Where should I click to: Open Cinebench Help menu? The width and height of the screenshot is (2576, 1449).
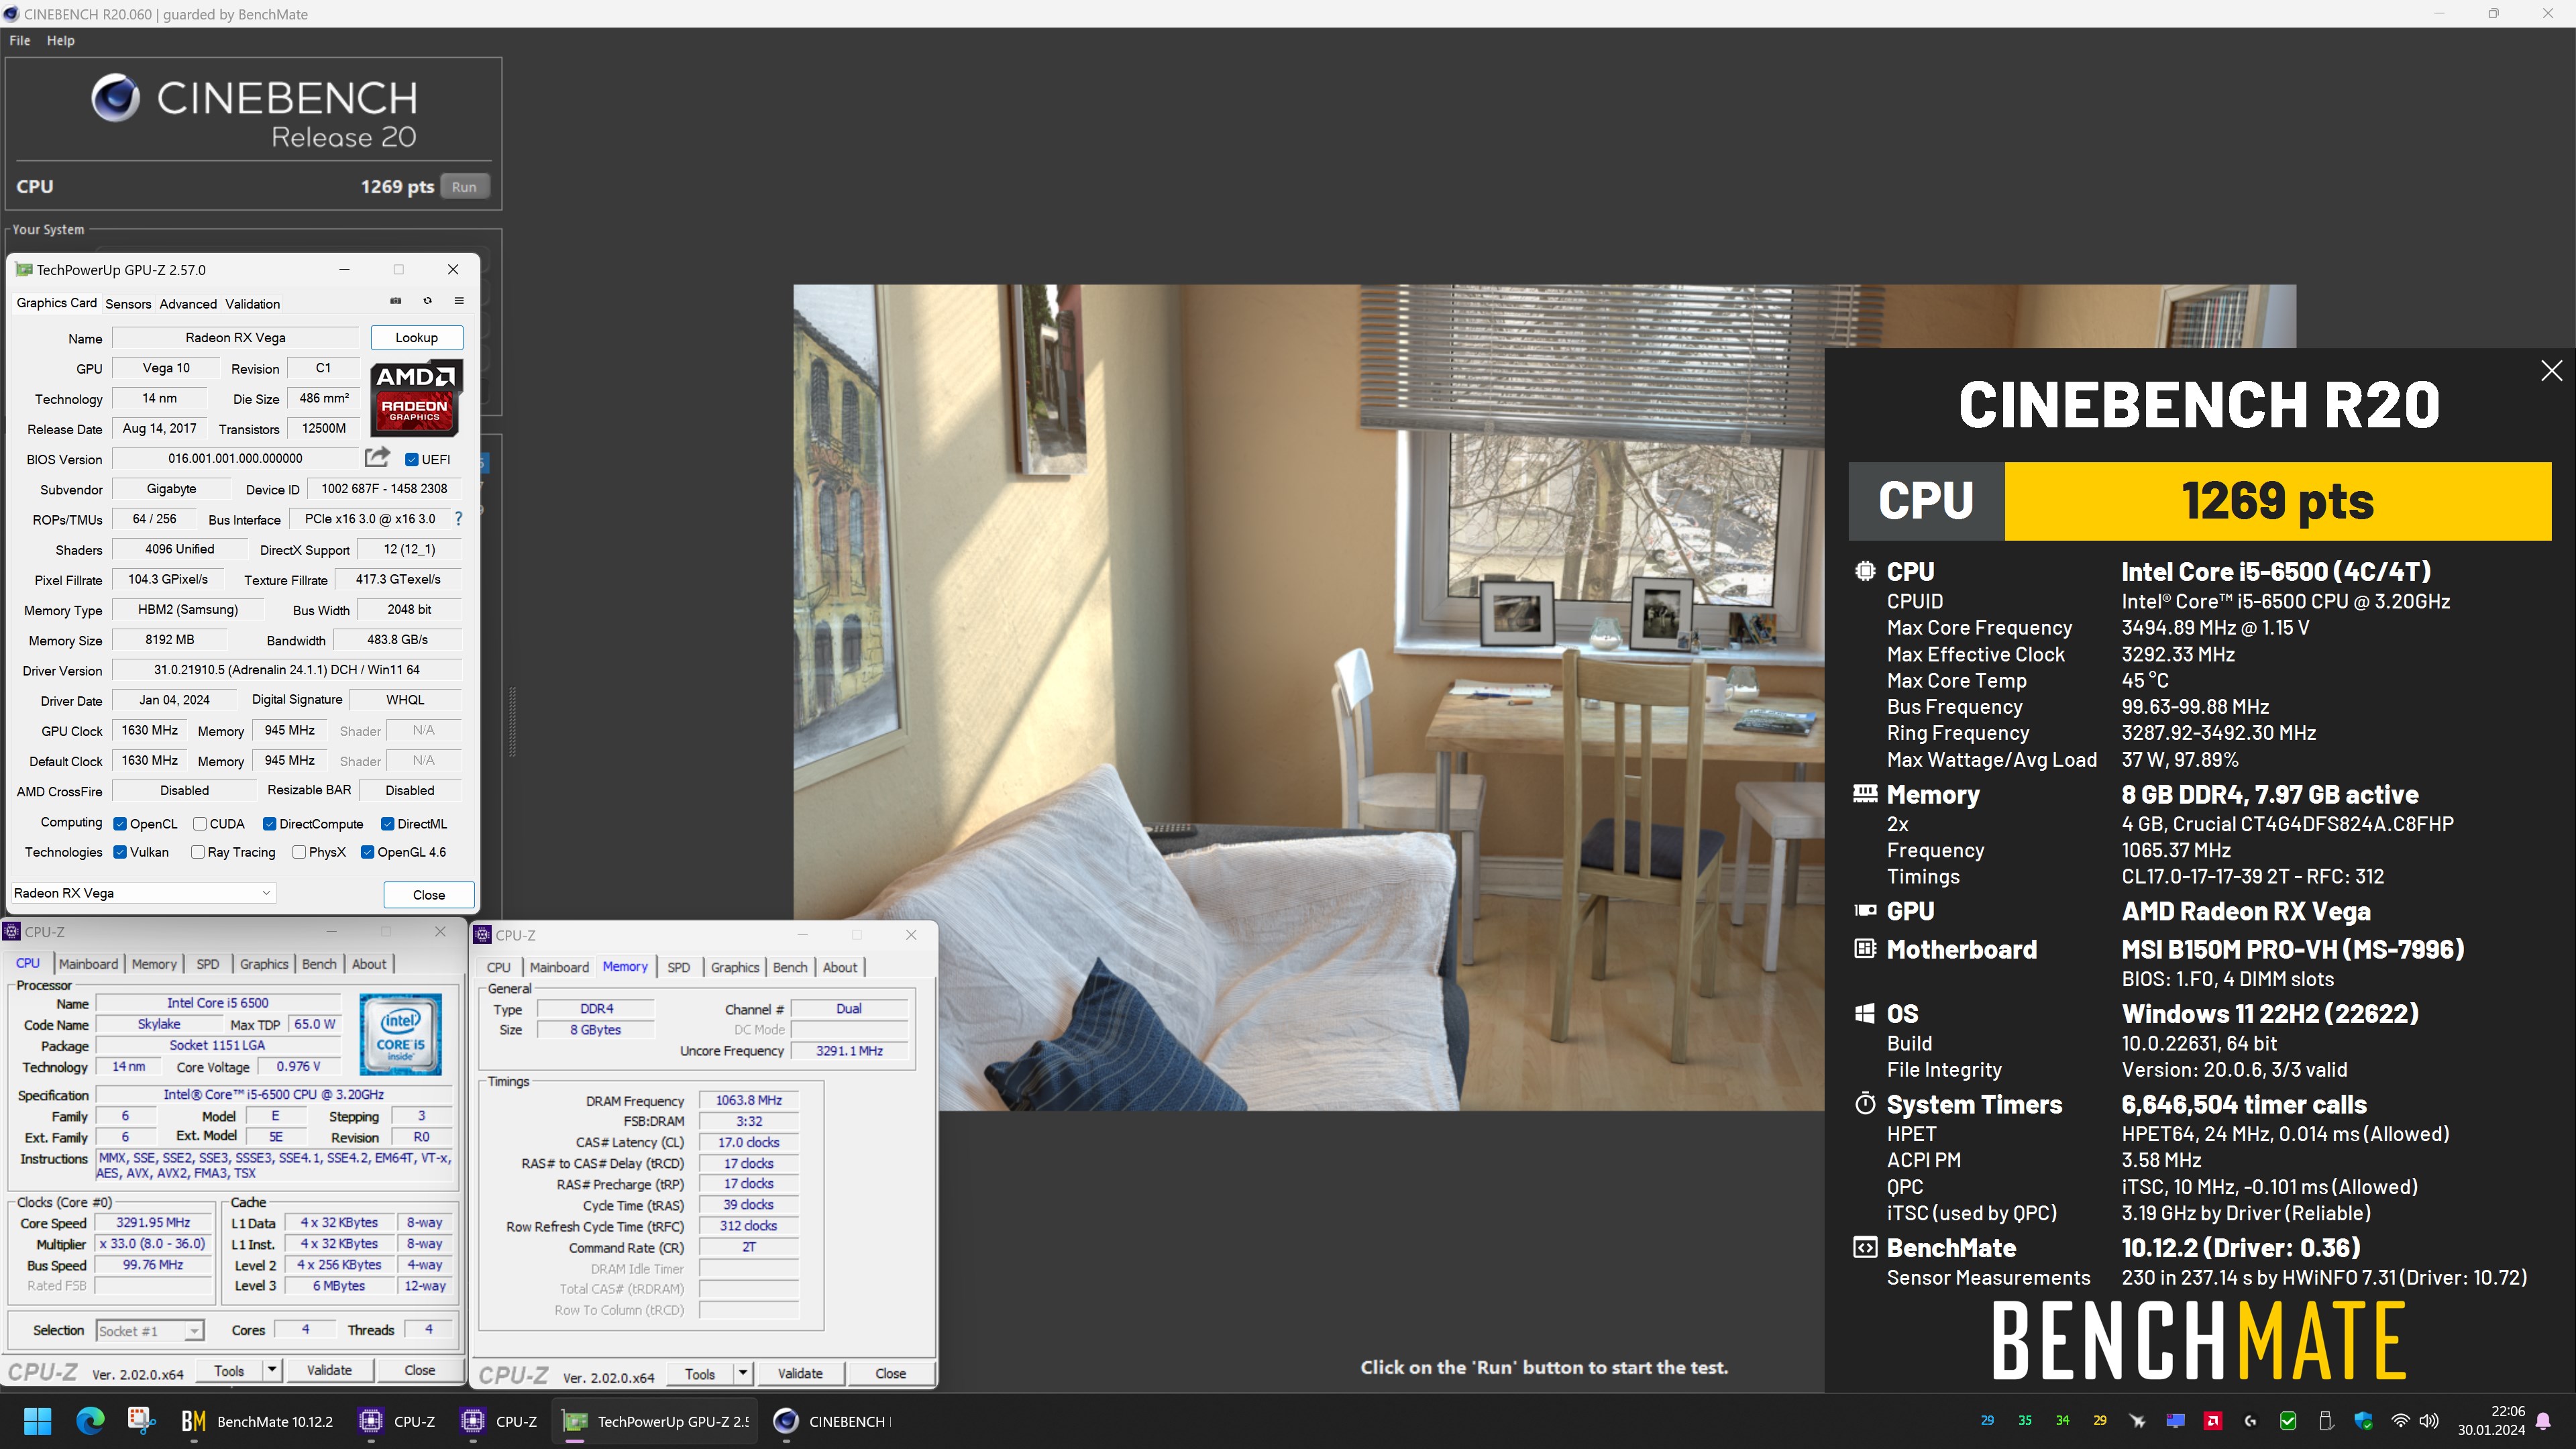pos(61,40)
